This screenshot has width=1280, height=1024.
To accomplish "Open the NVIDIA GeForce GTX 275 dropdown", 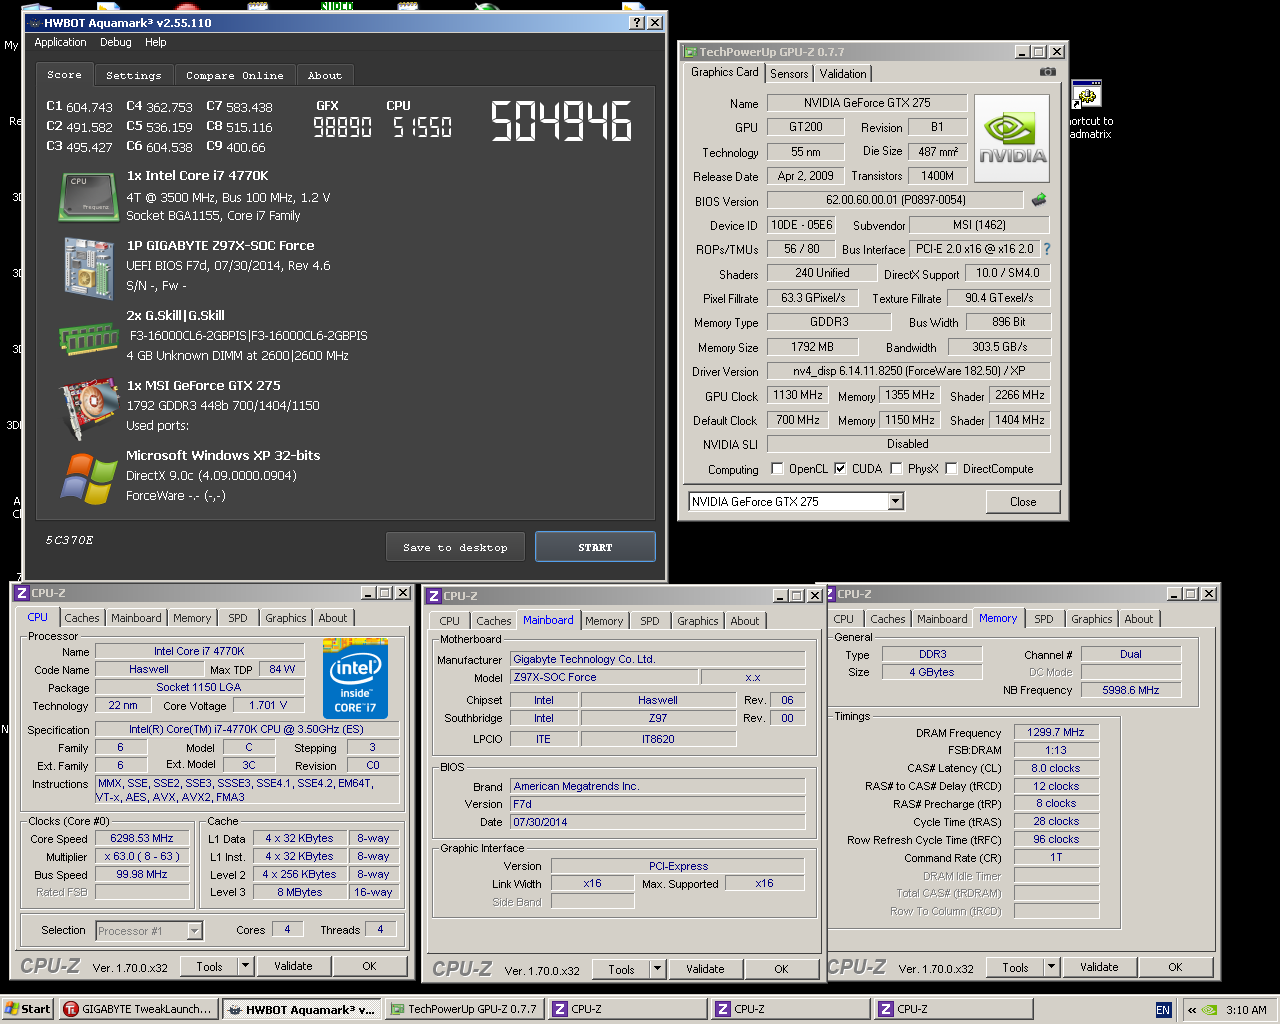I will point(896,501).
